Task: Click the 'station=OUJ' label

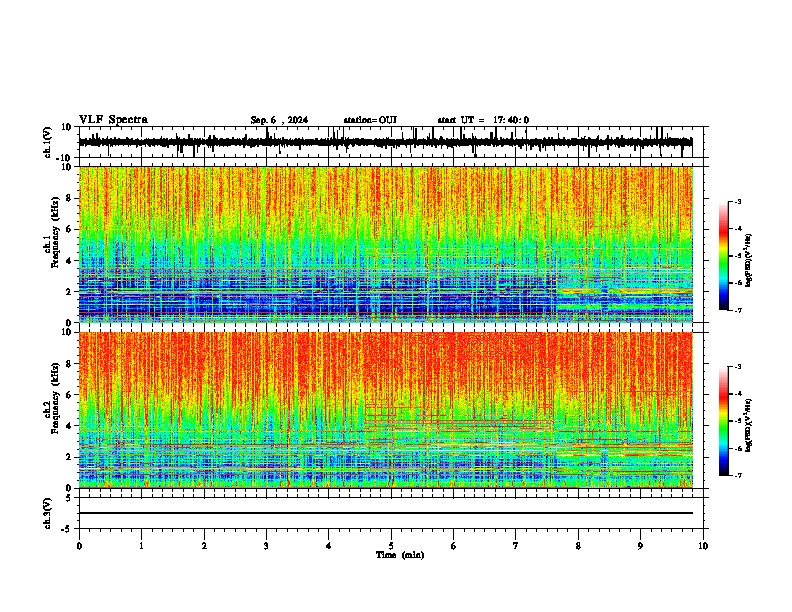Action: click(370, 120)
